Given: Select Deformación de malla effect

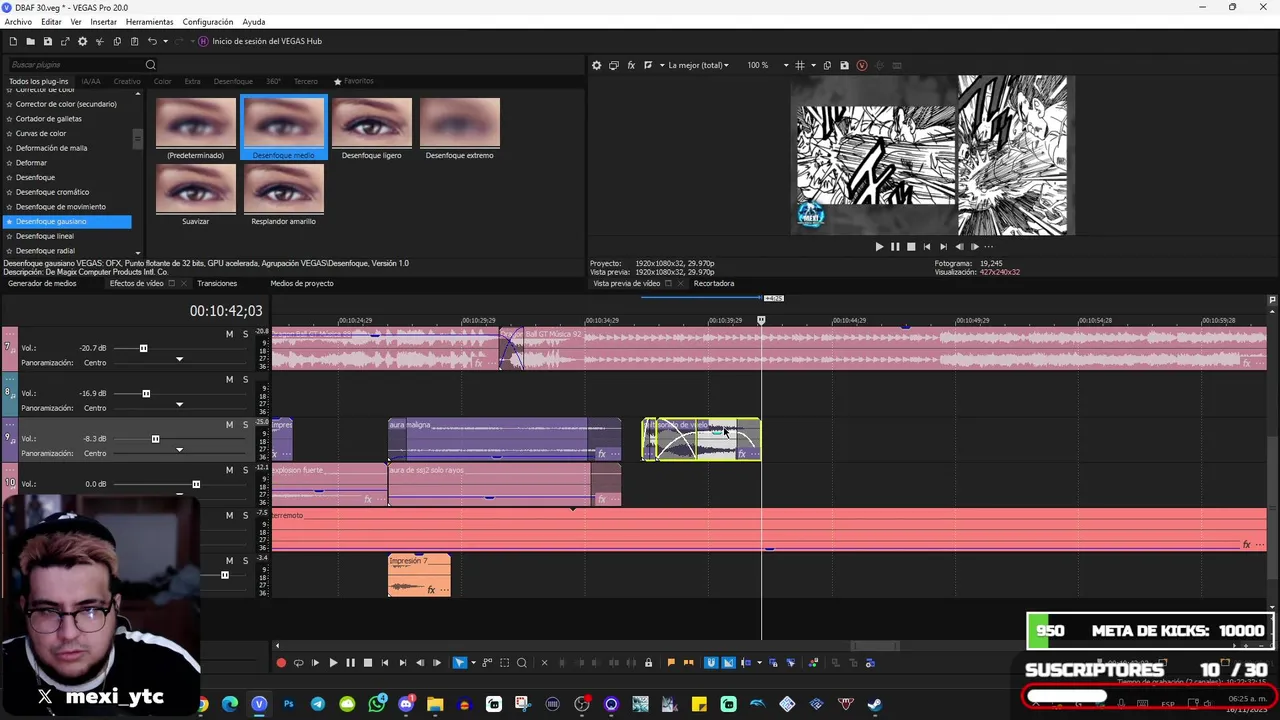Looking at the screenshot, I should [x=51, y=148].
